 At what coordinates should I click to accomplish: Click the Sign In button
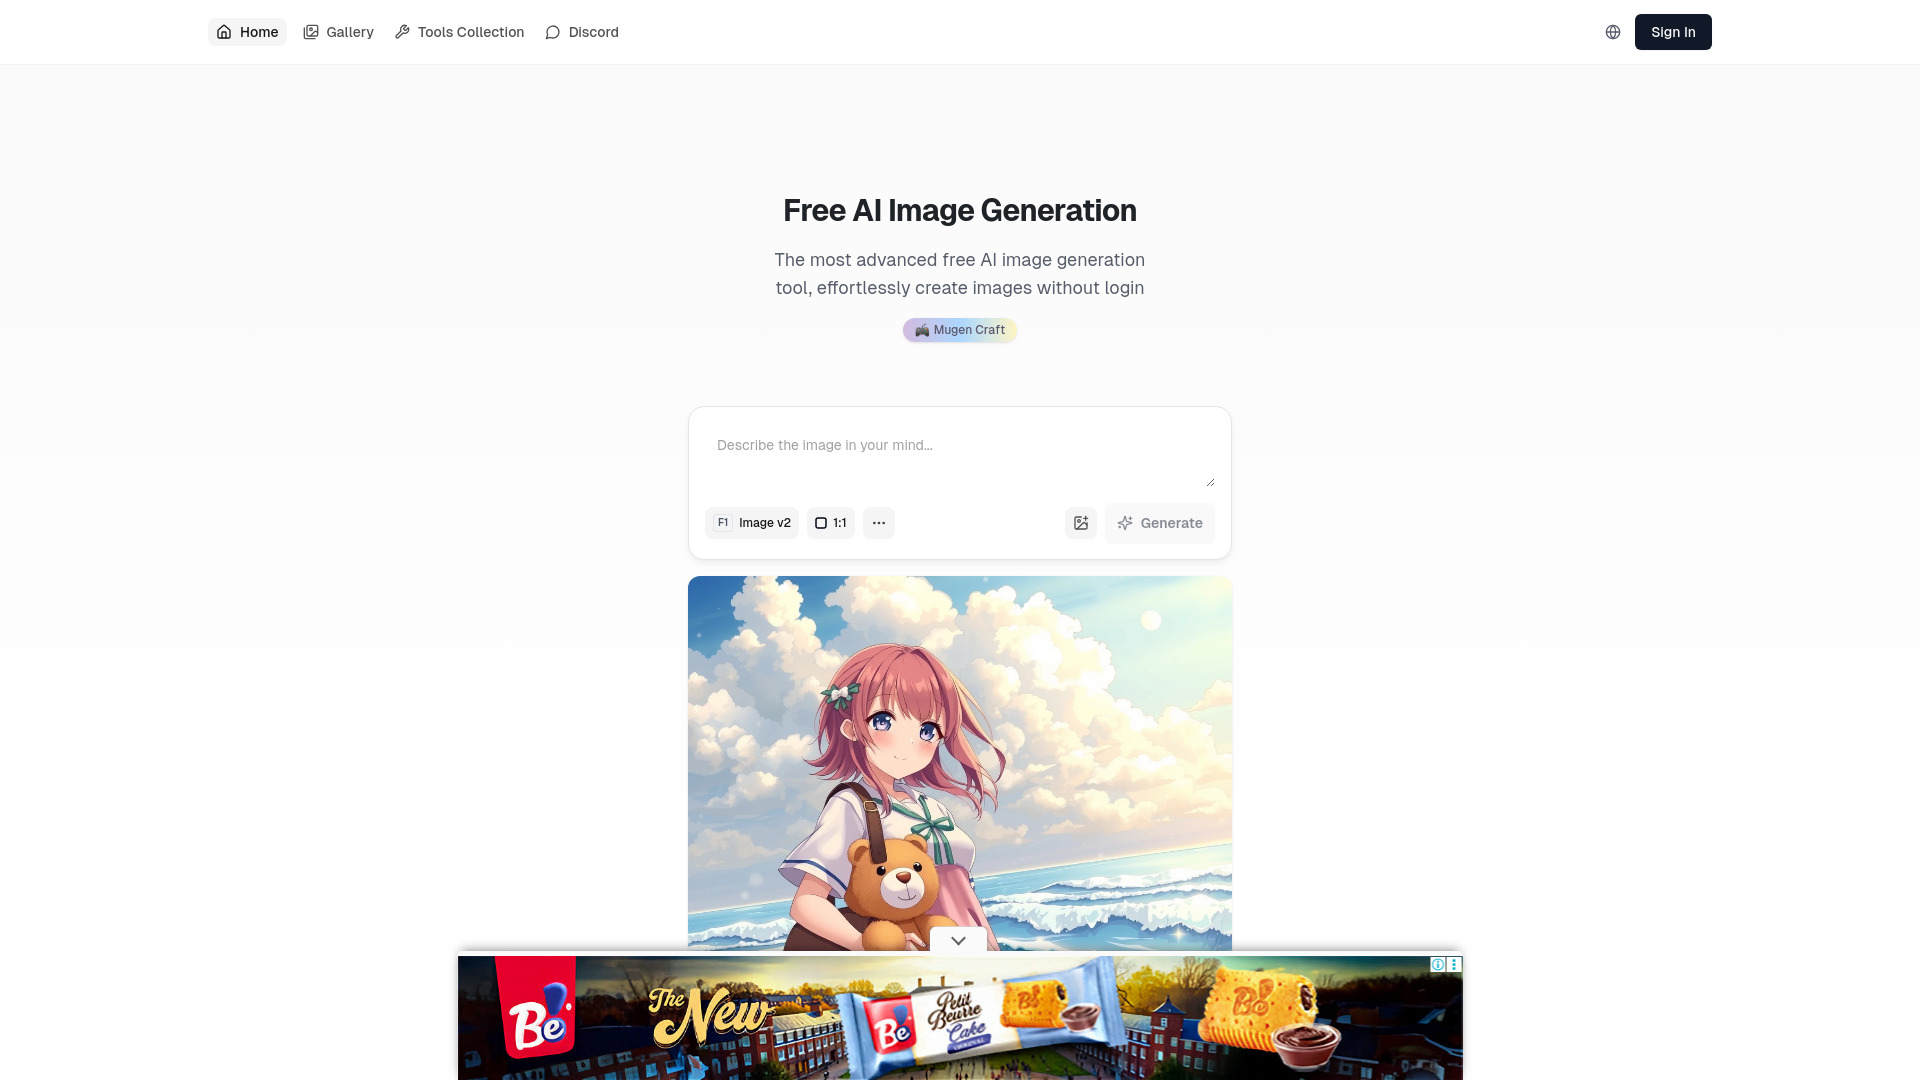click(x=1673, y=32)
